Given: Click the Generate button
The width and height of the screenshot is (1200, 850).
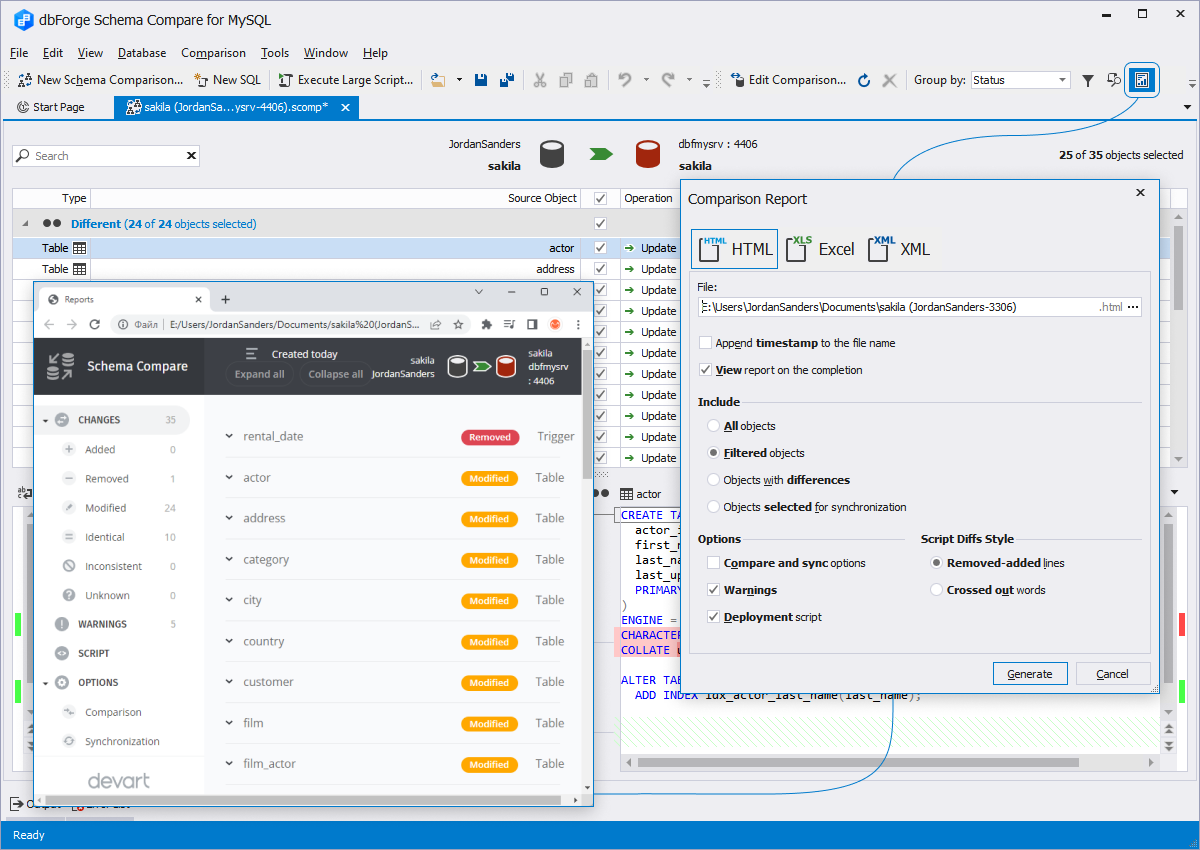Looking at the screenshot, I should tap(1030, 674).
